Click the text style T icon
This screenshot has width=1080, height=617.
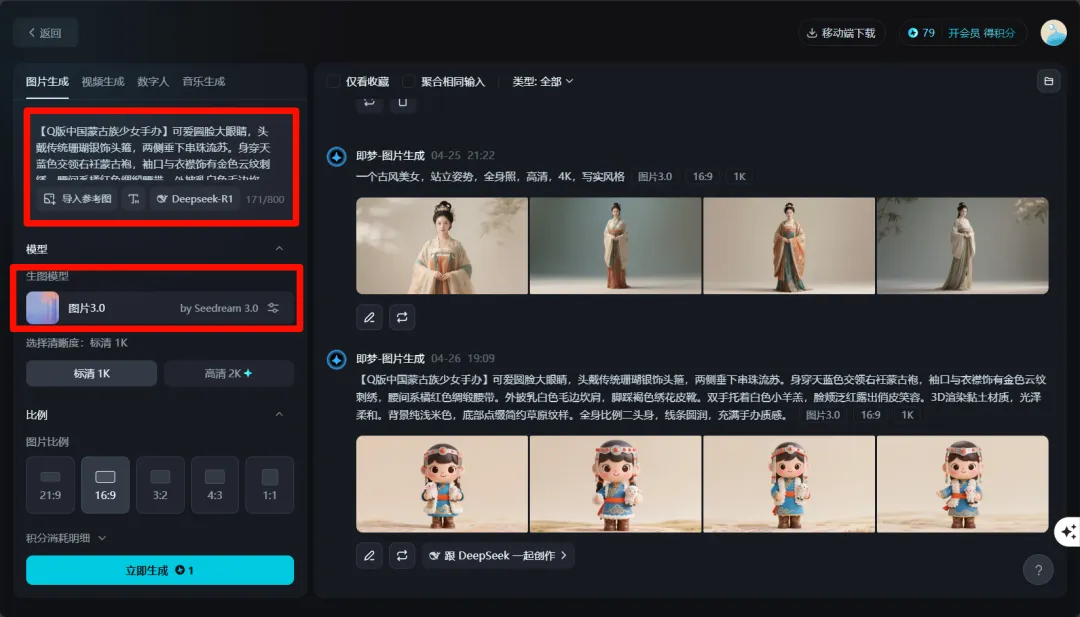tap(134, 198)
